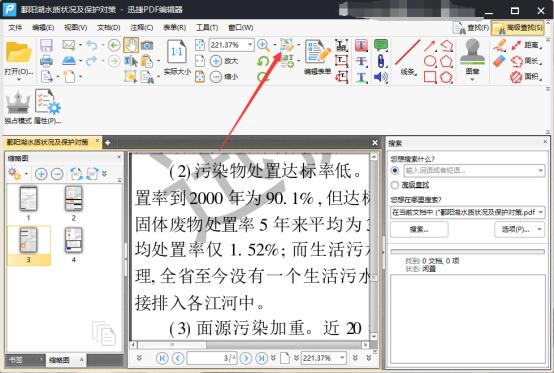Select the underline text tool
Image resolution: width=554 pixels, height=373 pixels.
361,77
